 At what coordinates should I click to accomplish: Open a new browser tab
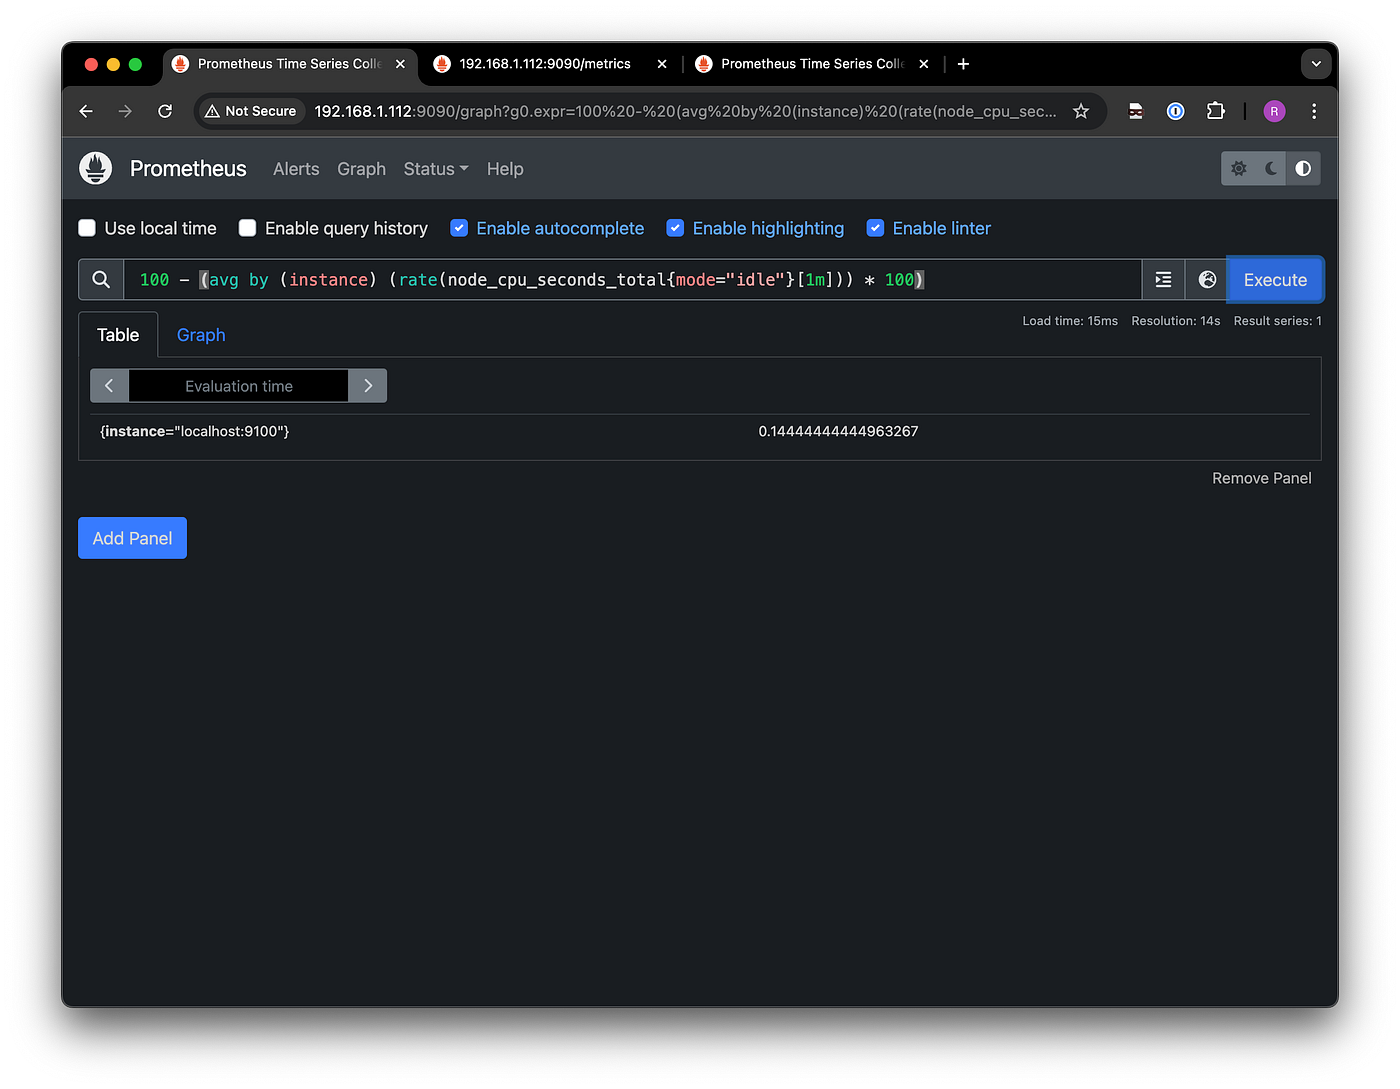(963, 64)
